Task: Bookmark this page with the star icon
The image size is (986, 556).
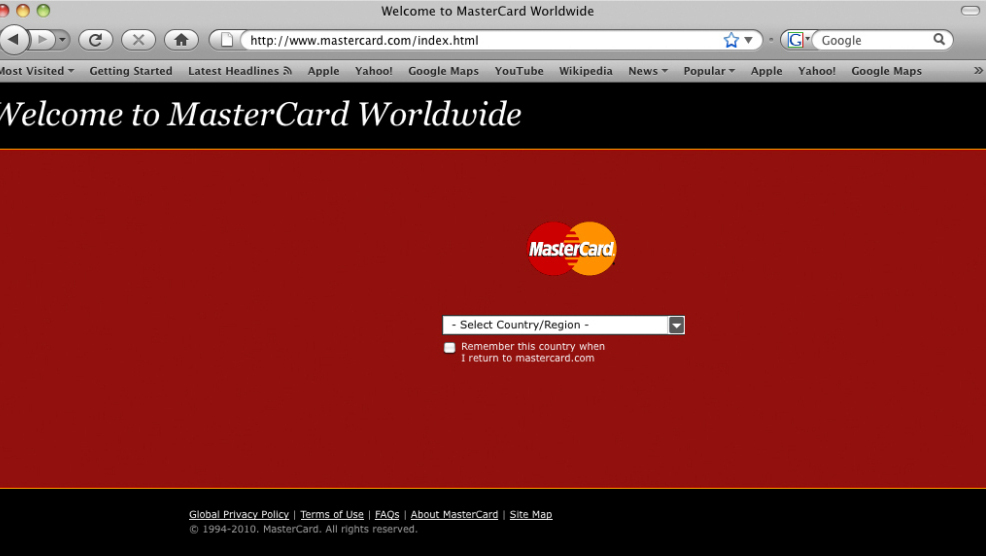Action: (x=731, y=40)
